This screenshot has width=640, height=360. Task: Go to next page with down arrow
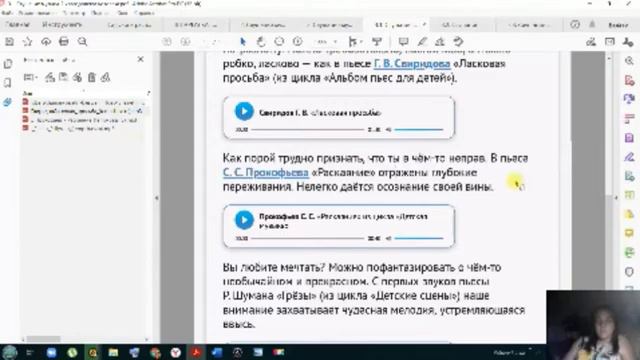click(x=185, y=42)
